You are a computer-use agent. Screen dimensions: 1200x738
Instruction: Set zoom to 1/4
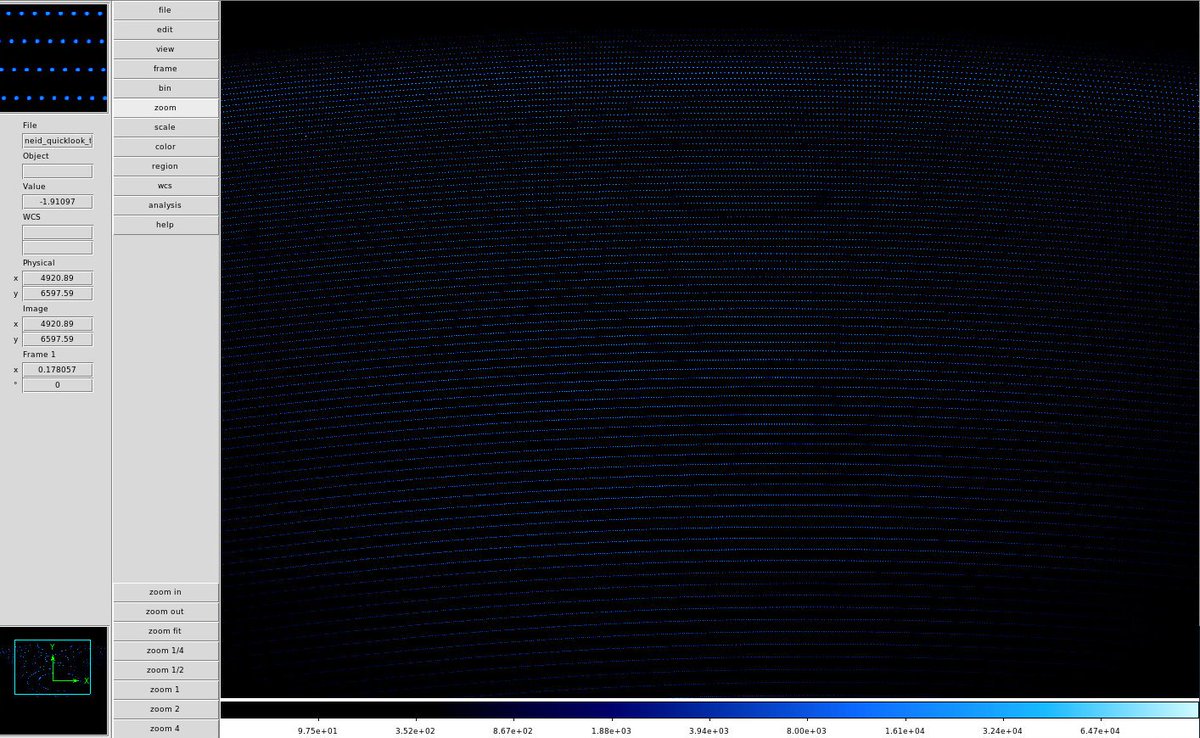(x=165, y=651)
